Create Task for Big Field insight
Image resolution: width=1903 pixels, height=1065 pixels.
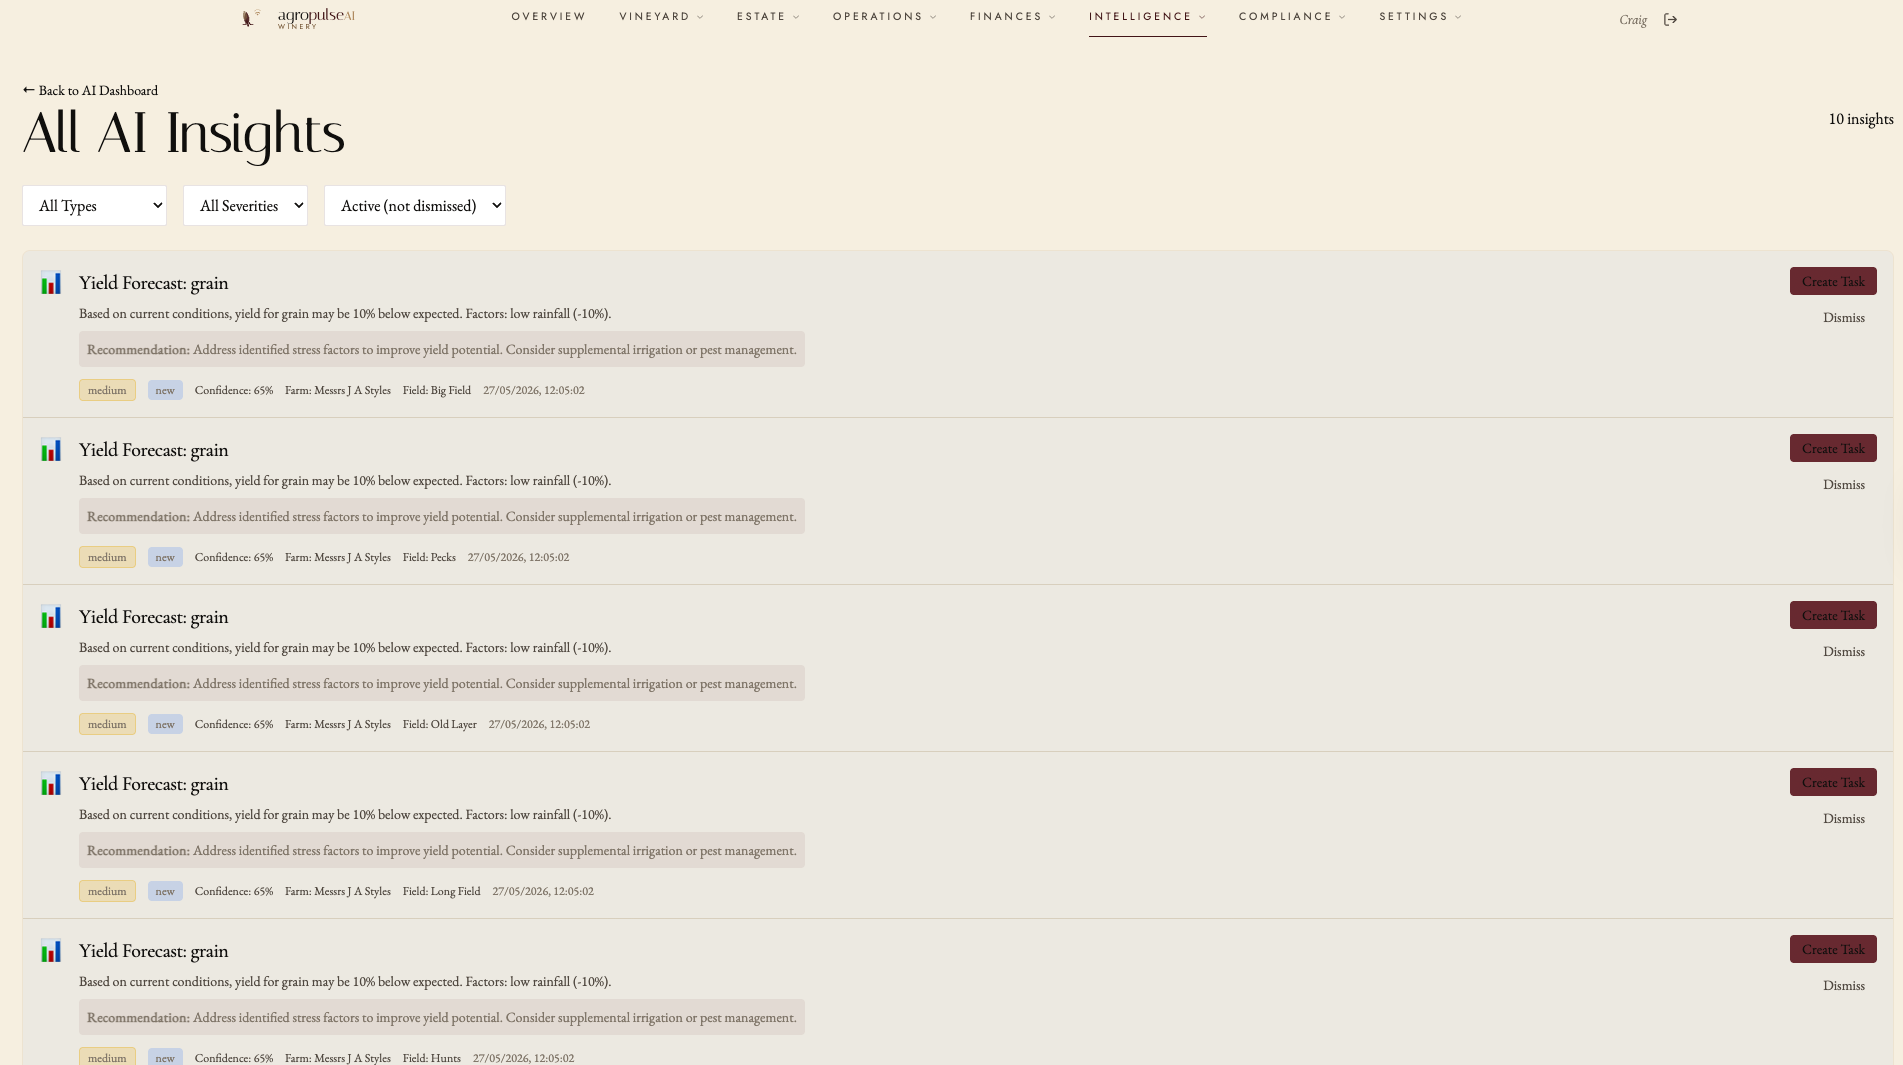click(1833, 282)
